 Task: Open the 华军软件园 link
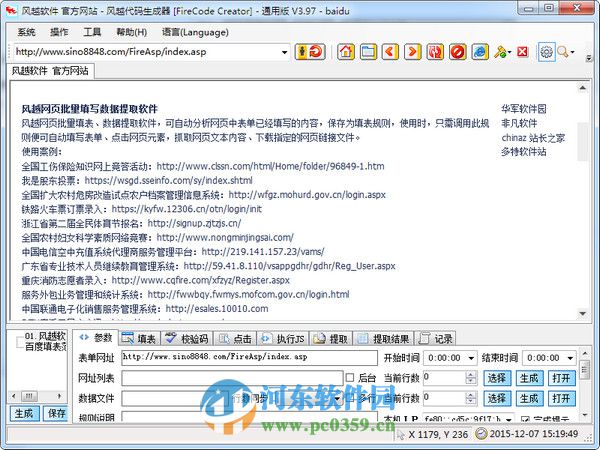click(523, 109)
